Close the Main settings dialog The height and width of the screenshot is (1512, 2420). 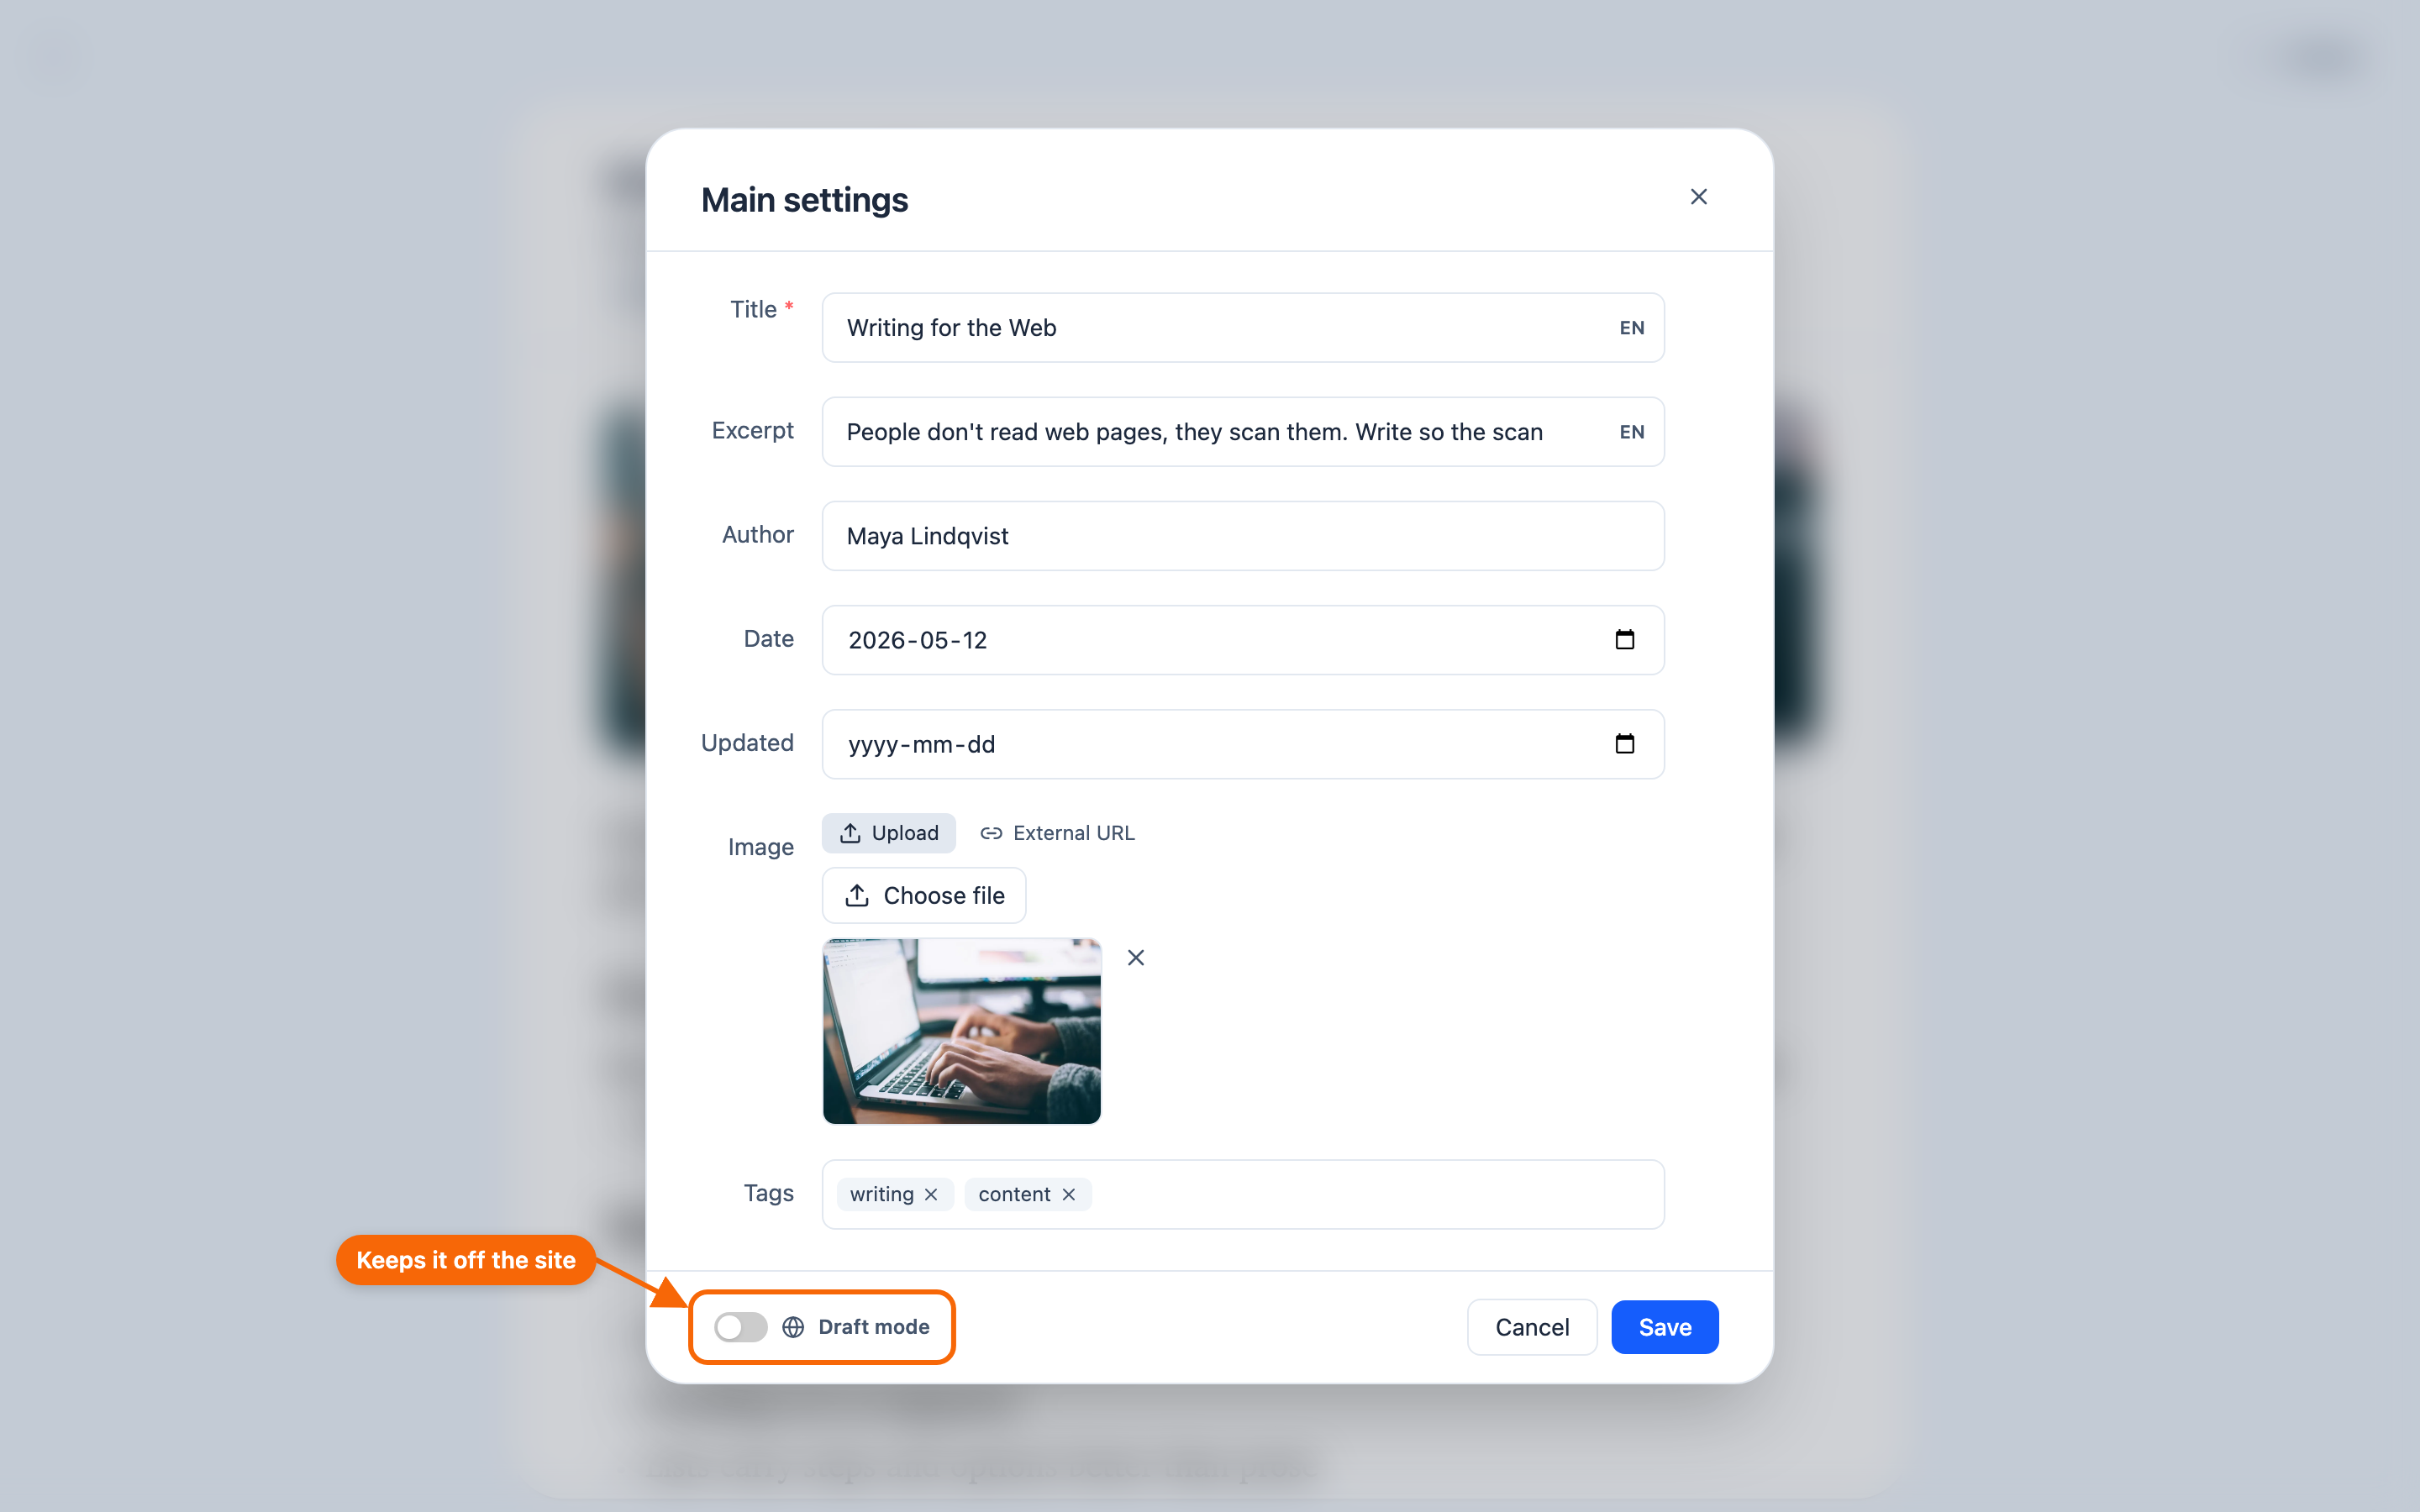pyautogui.click(x=1698, y=197)
